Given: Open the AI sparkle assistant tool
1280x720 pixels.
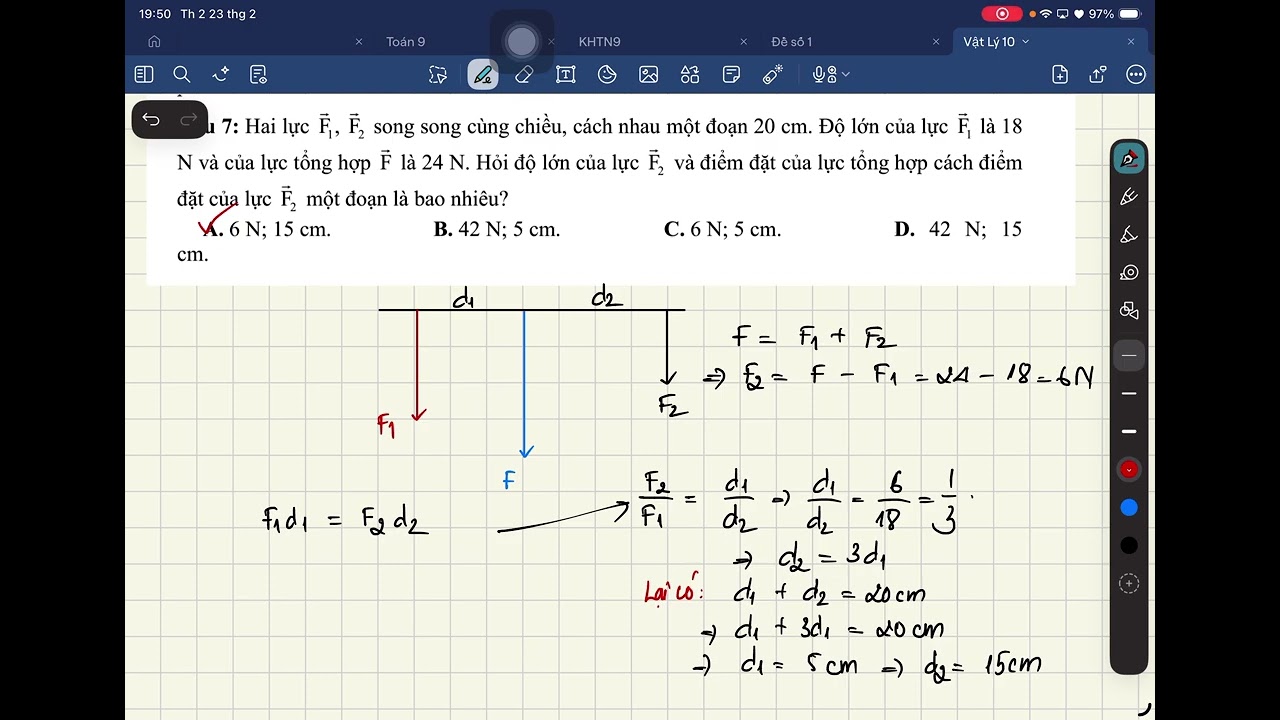Looking at the screenshot, I should tap(221, 74).
